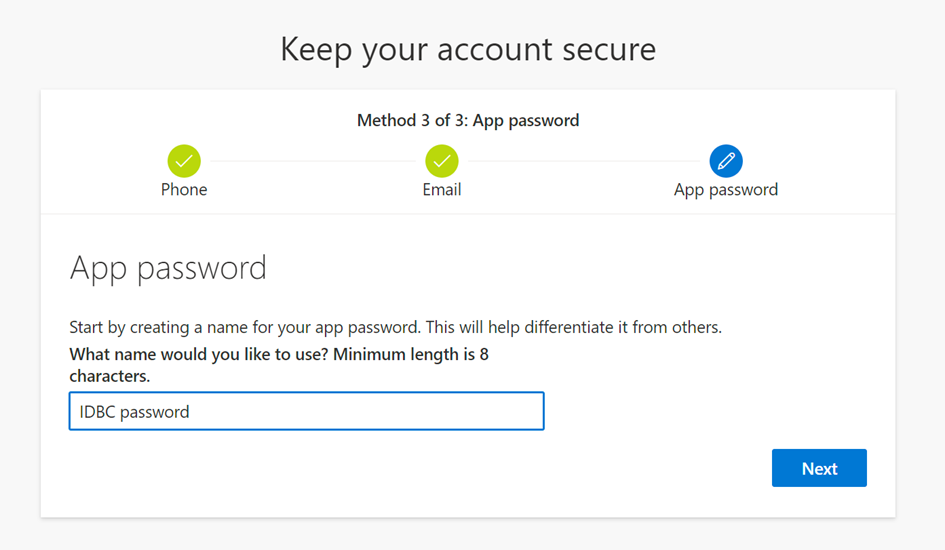The width and height of the screenshot is (945, 550).
Task: Click the 'Keep your account secure' title
Action: click(x=468, y=49)
